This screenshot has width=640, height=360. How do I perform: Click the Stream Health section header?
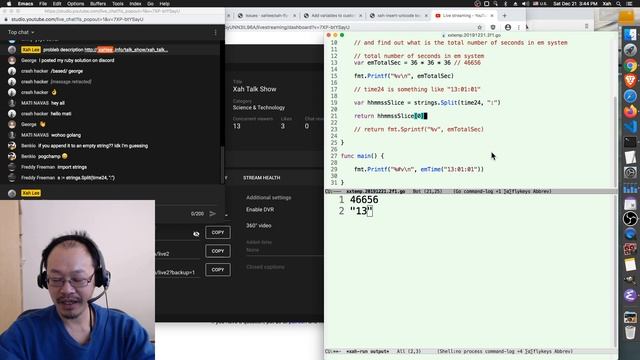click(x=261, y=178)
